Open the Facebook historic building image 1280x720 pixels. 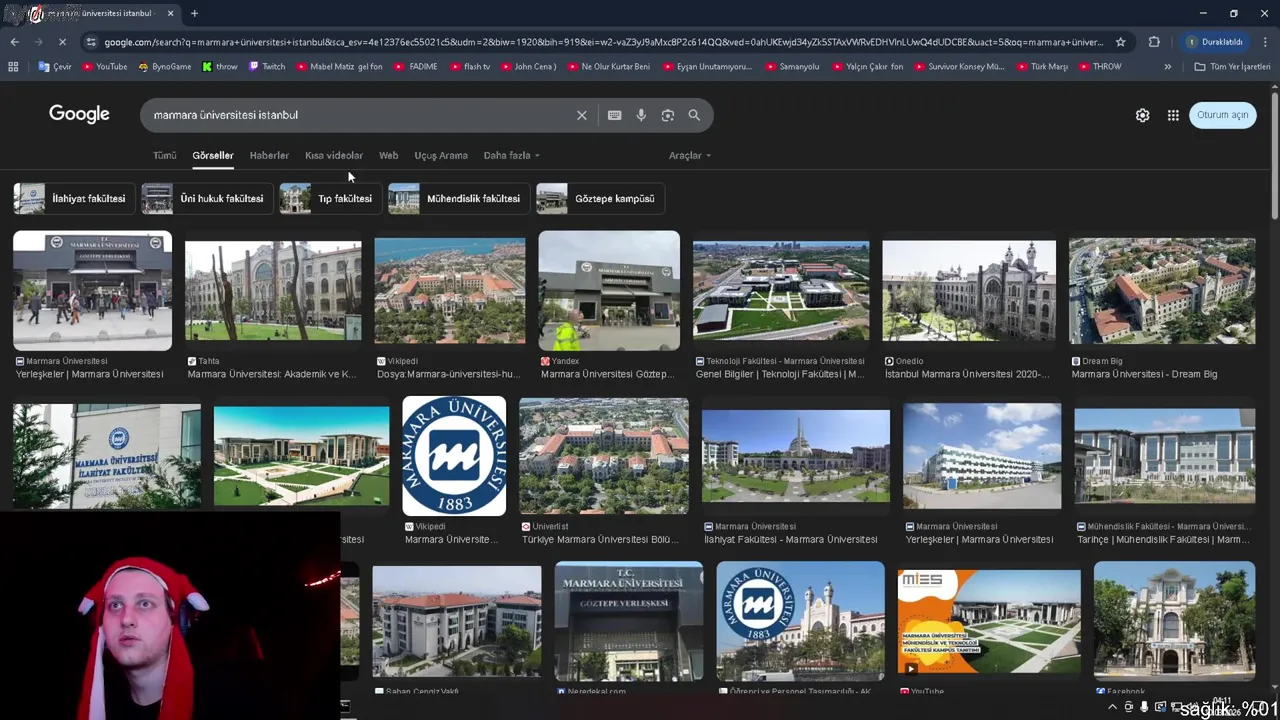(x=1174, y=621)
